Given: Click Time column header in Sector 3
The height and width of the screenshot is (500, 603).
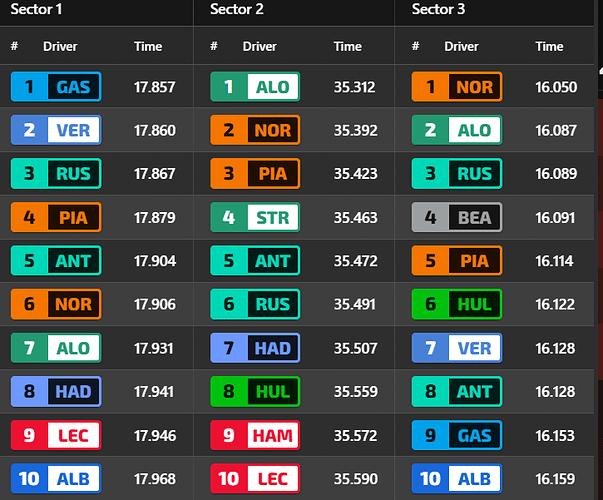Looking at the screenshot, I should (549, 47).
